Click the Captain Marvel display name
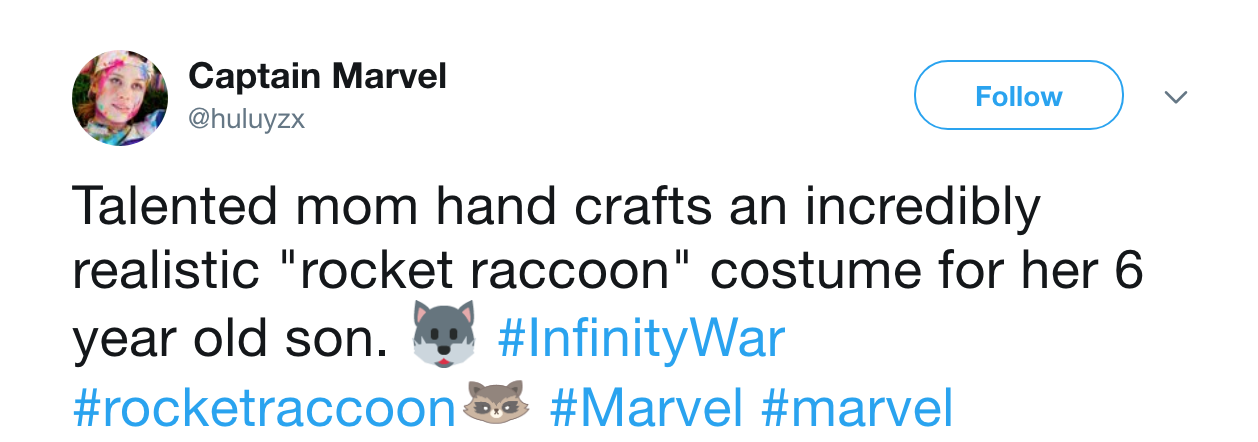1258x442 pixels. [x=317, y=76]
